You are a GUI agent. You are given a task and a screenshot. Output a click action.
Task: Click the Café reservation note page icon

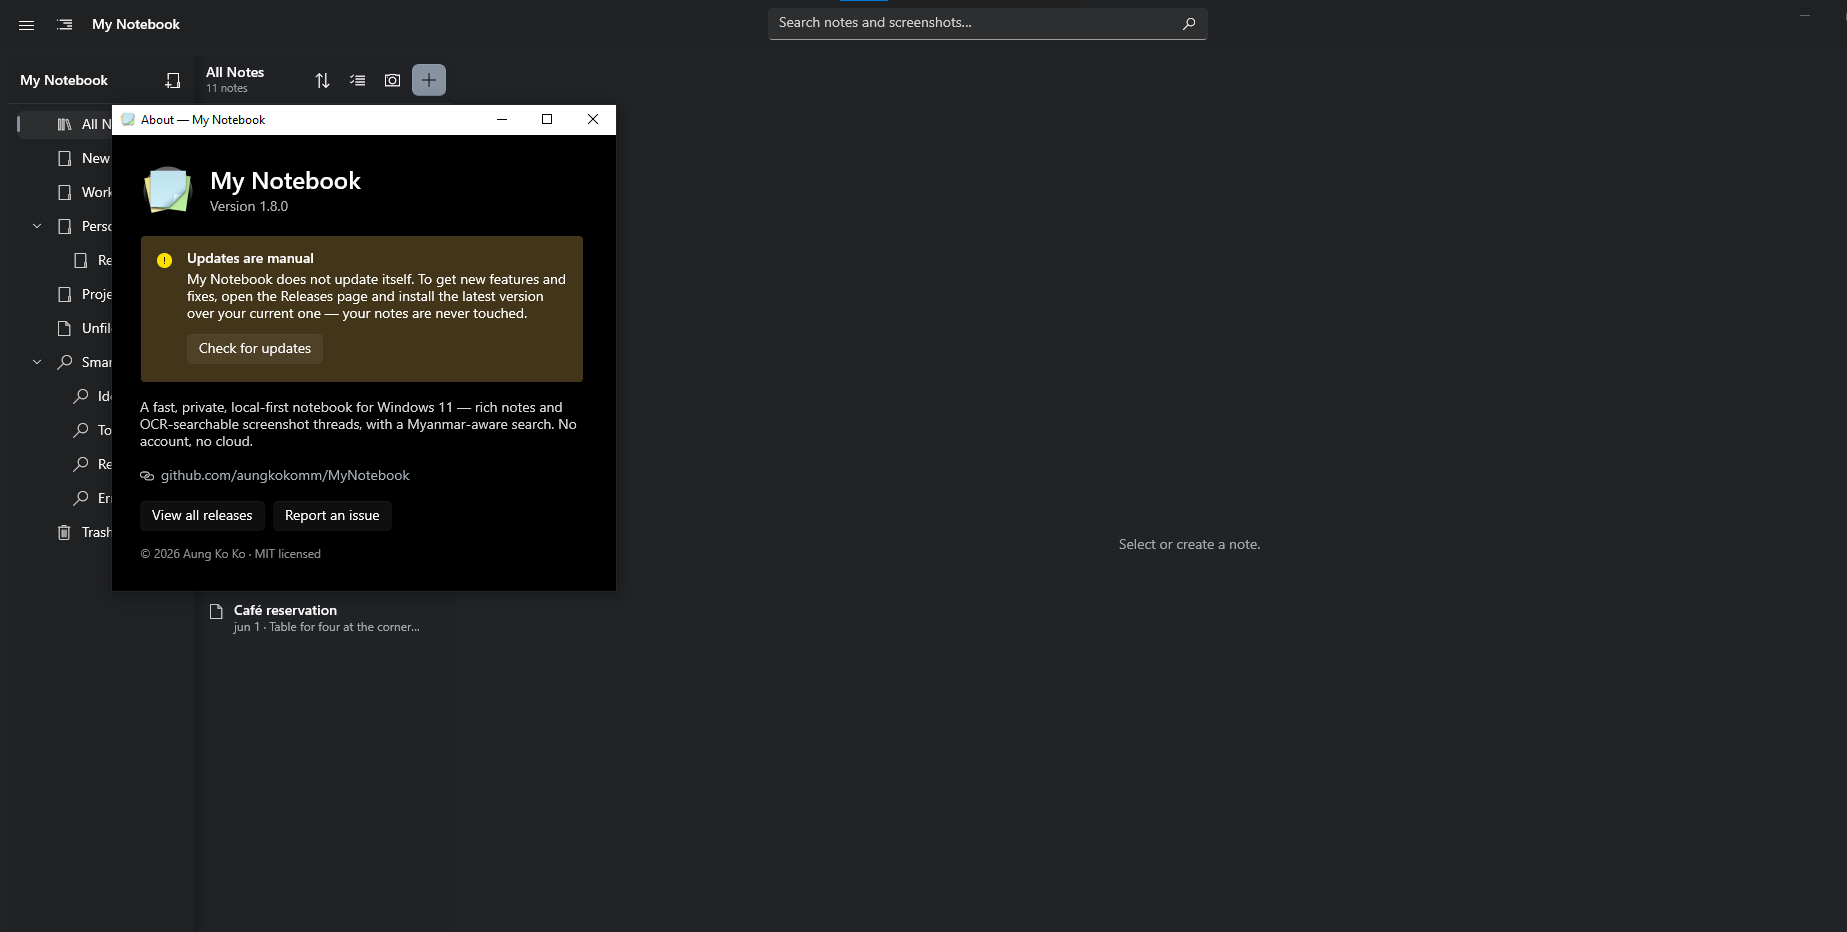coord(216,611)
